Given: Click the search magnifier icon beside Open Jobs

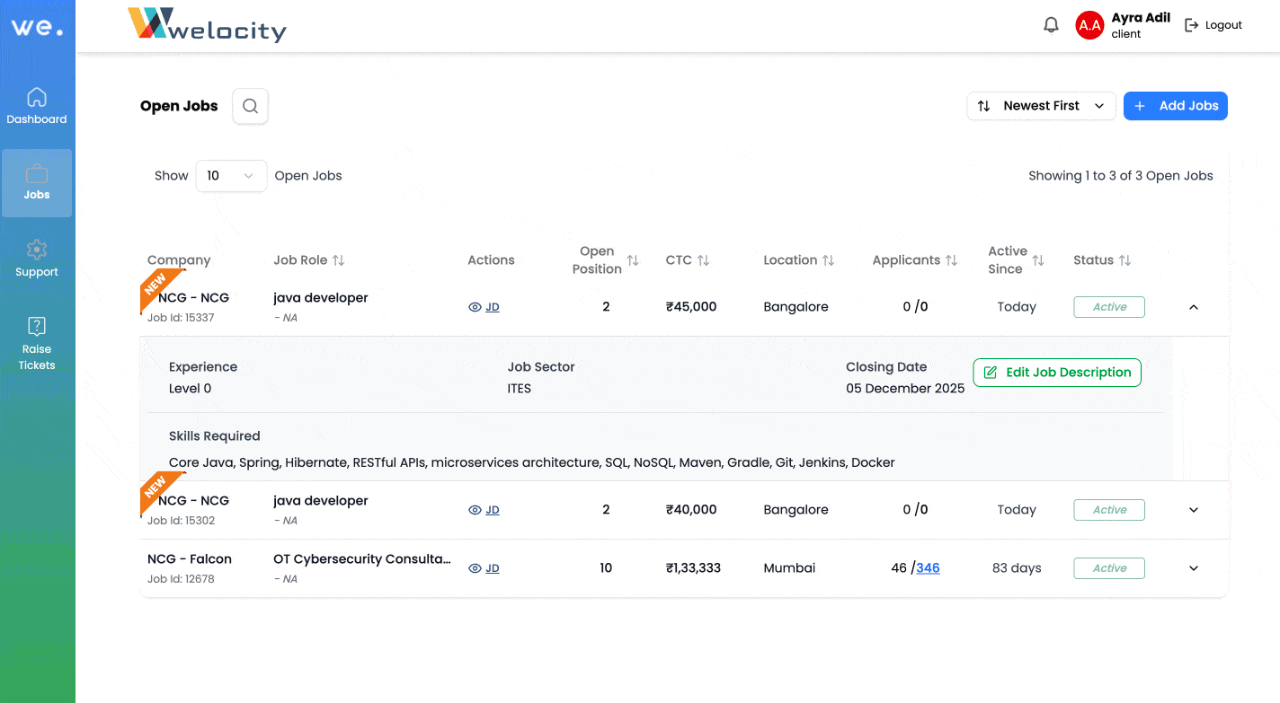Looking at the screenshot, I should click(x=250, y=106).
